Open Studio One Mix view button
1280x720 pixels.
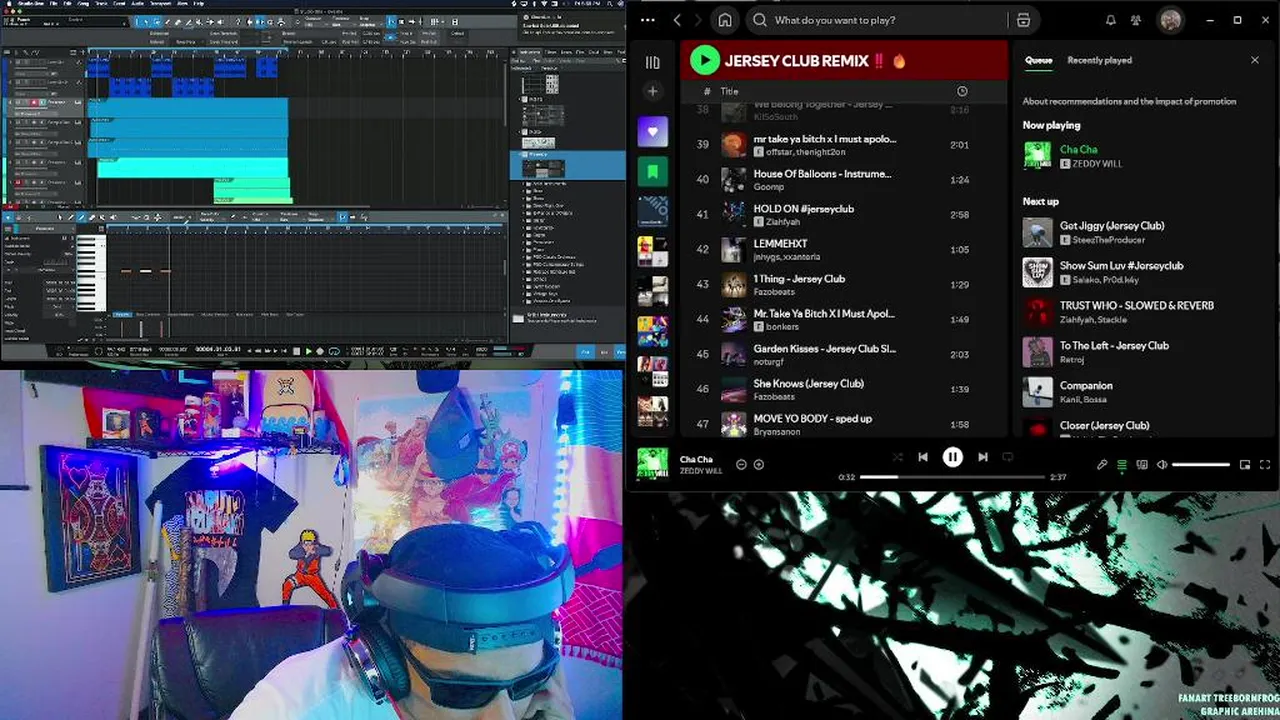(604, 352)
